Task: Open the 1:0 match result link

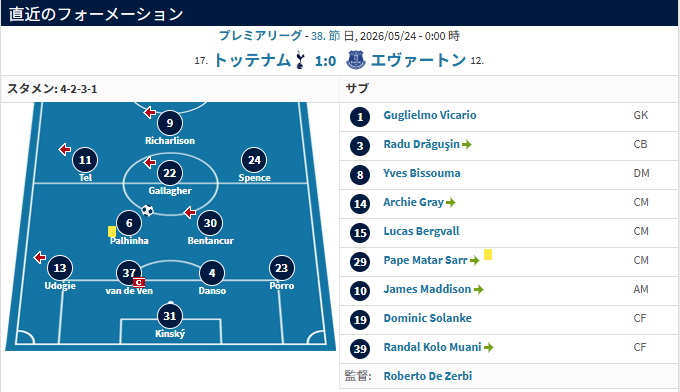Action: click(x=325, y=61)
